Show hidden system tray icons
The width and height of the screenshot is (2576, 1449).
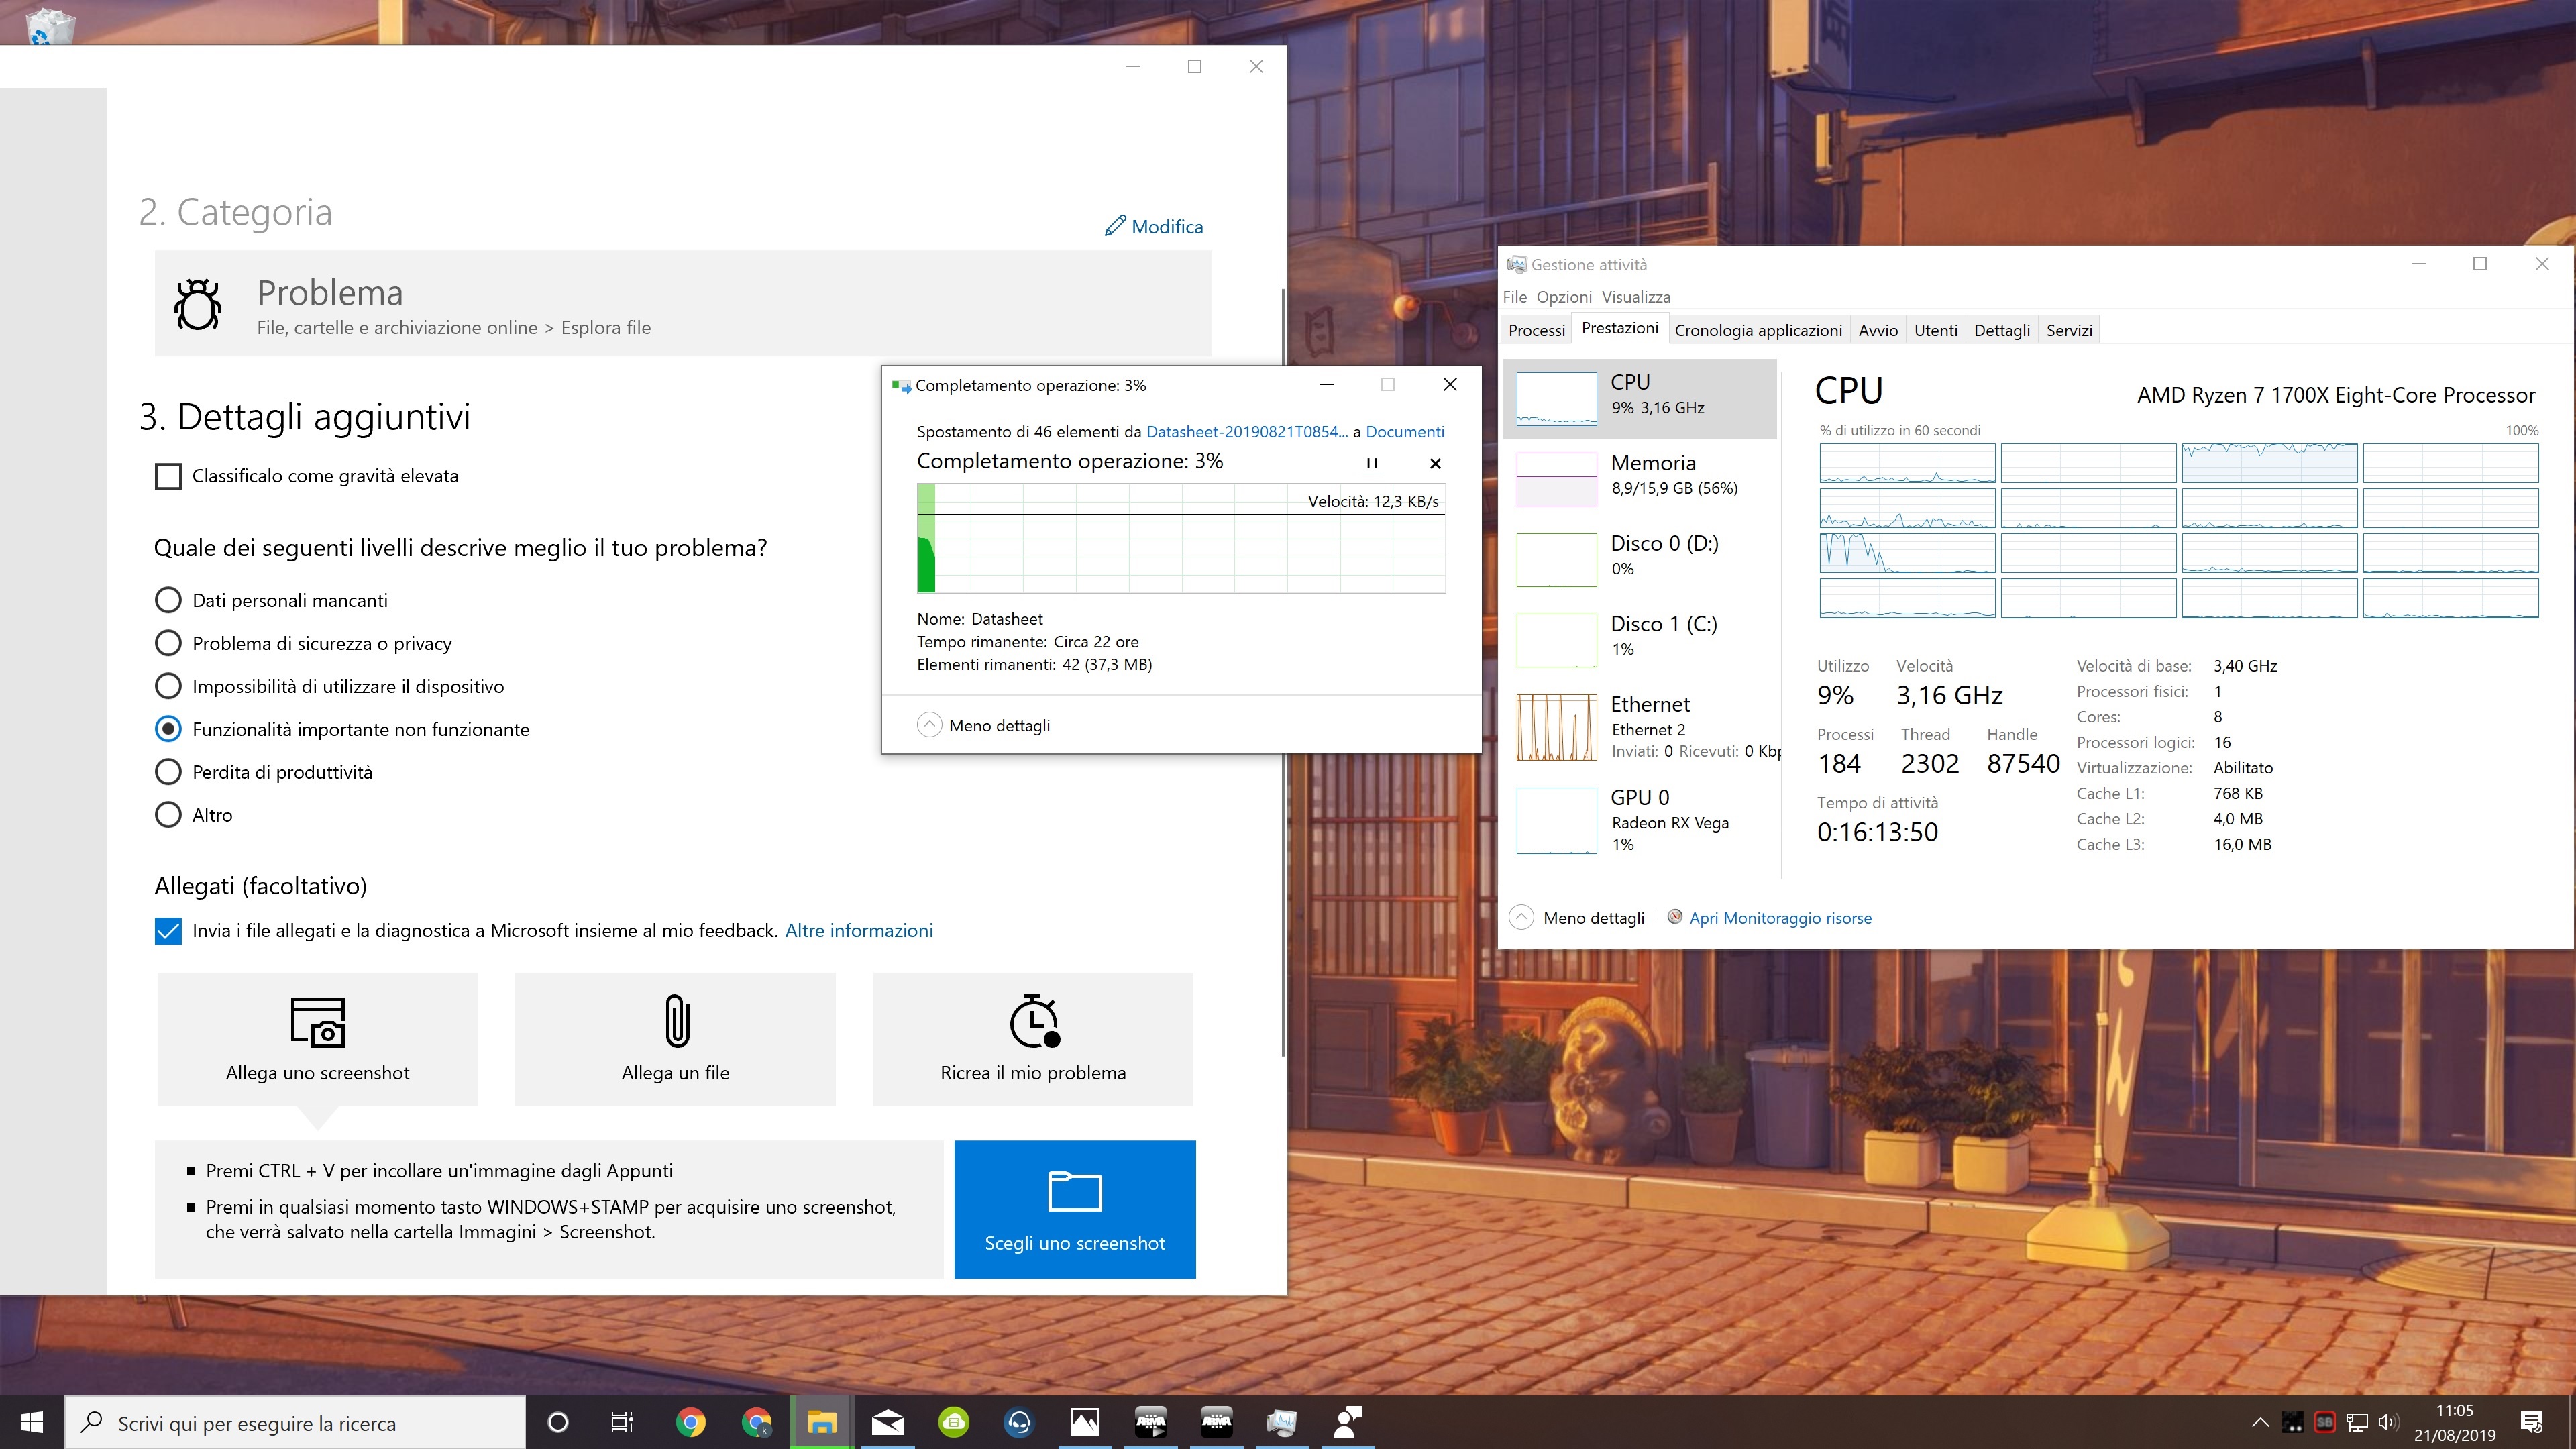(x=2259, y=1421)
